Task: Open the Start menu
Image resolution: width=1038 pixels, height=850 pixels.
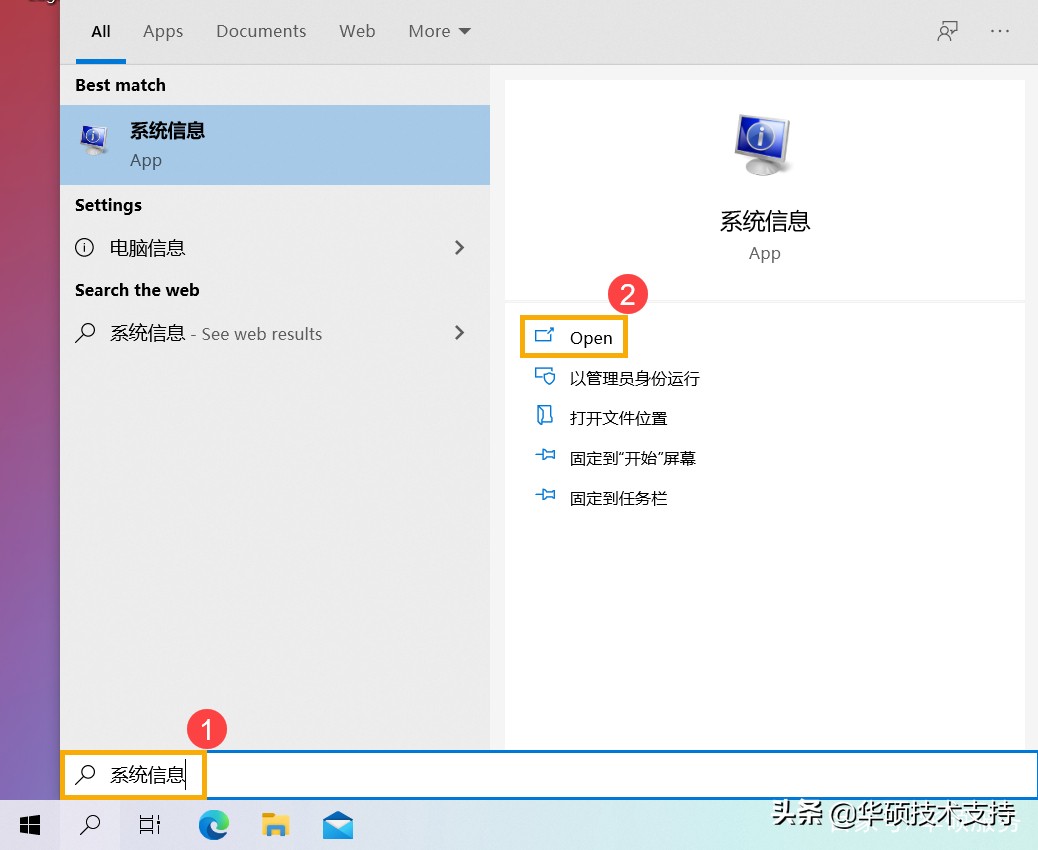Action: click(29, 825)
